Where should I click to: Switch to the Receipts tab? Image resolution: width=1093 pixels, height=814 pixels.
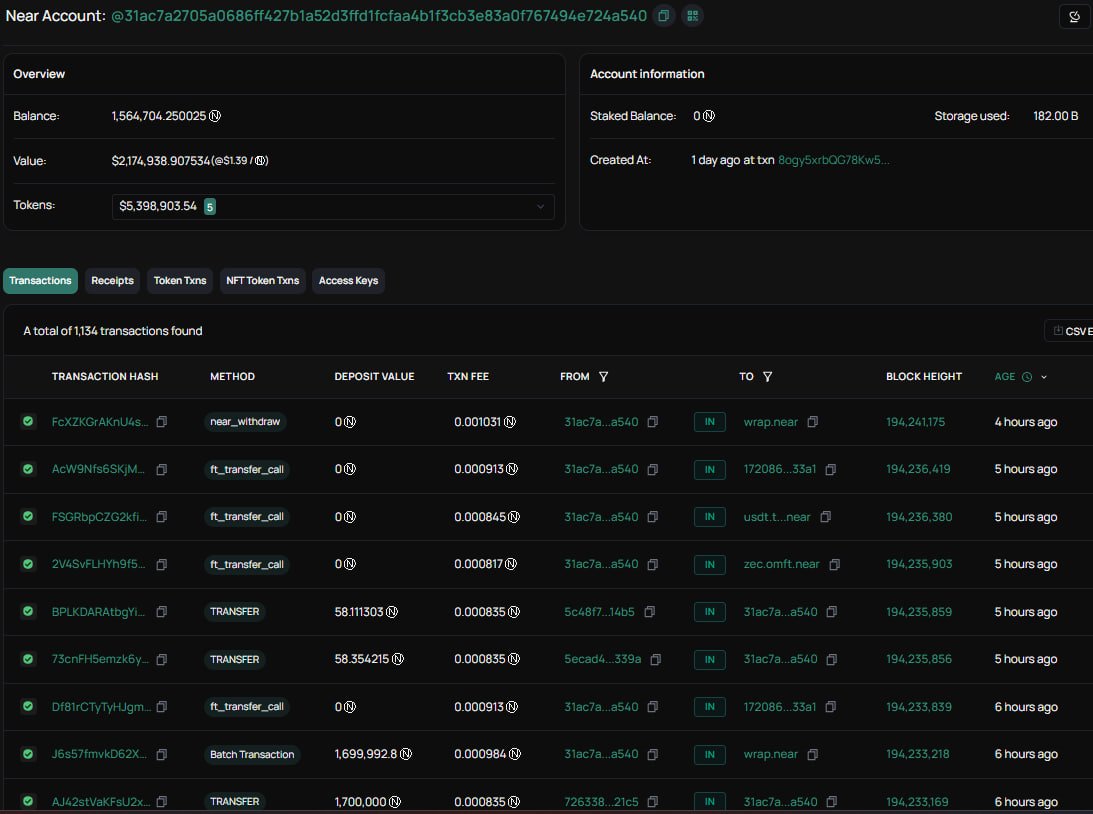[x=112, y=281]
